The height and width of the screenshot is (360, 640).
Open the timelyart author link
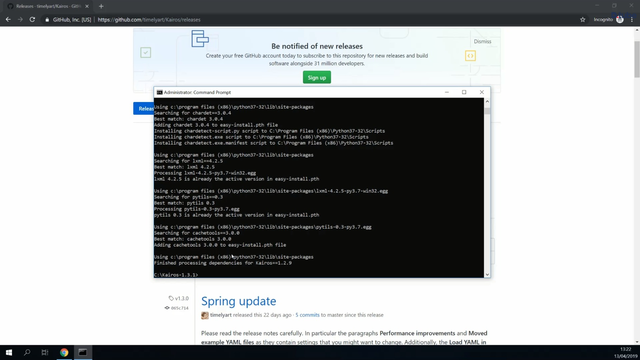221,315
